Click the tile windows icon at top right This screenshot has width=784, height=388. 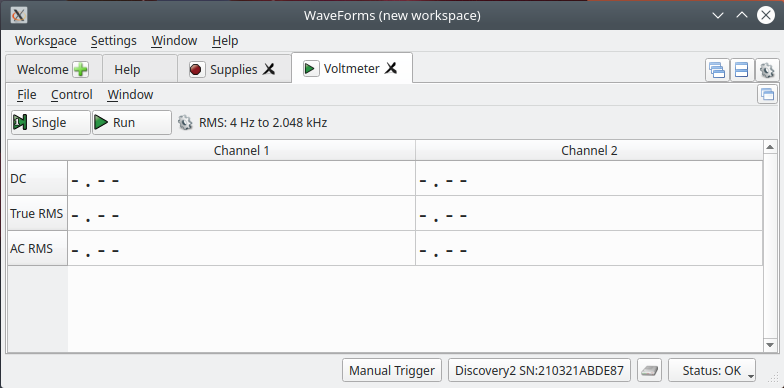click(x=742, y=70)
